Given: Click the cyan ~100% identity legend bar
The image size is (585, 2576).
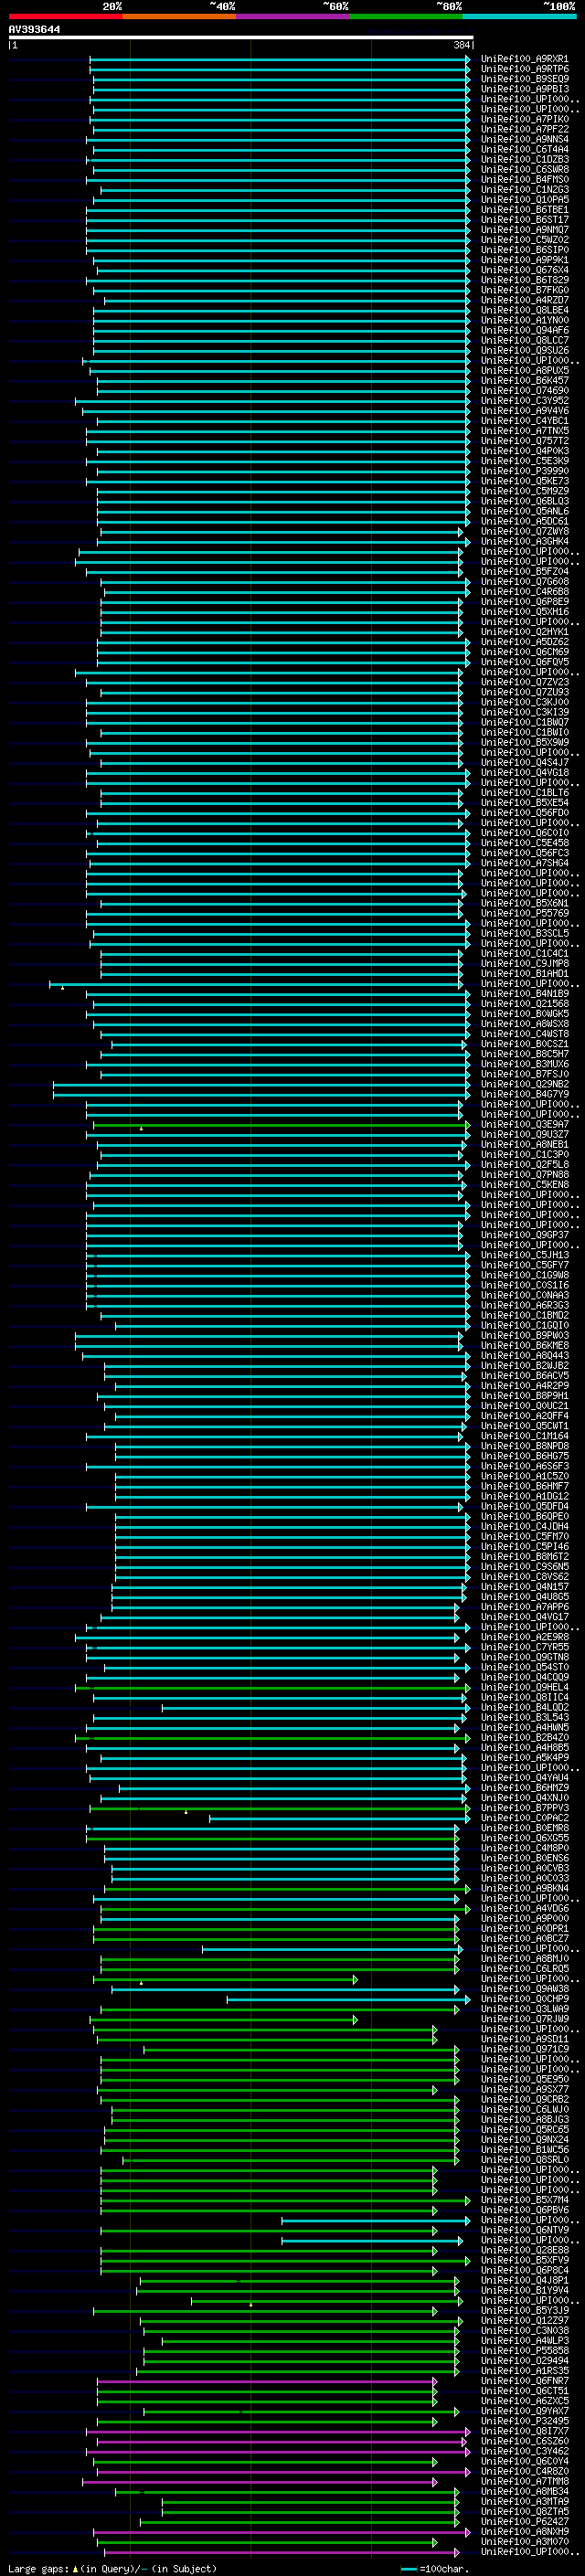Looking at the screenshot, I should [x=519, y=16].
